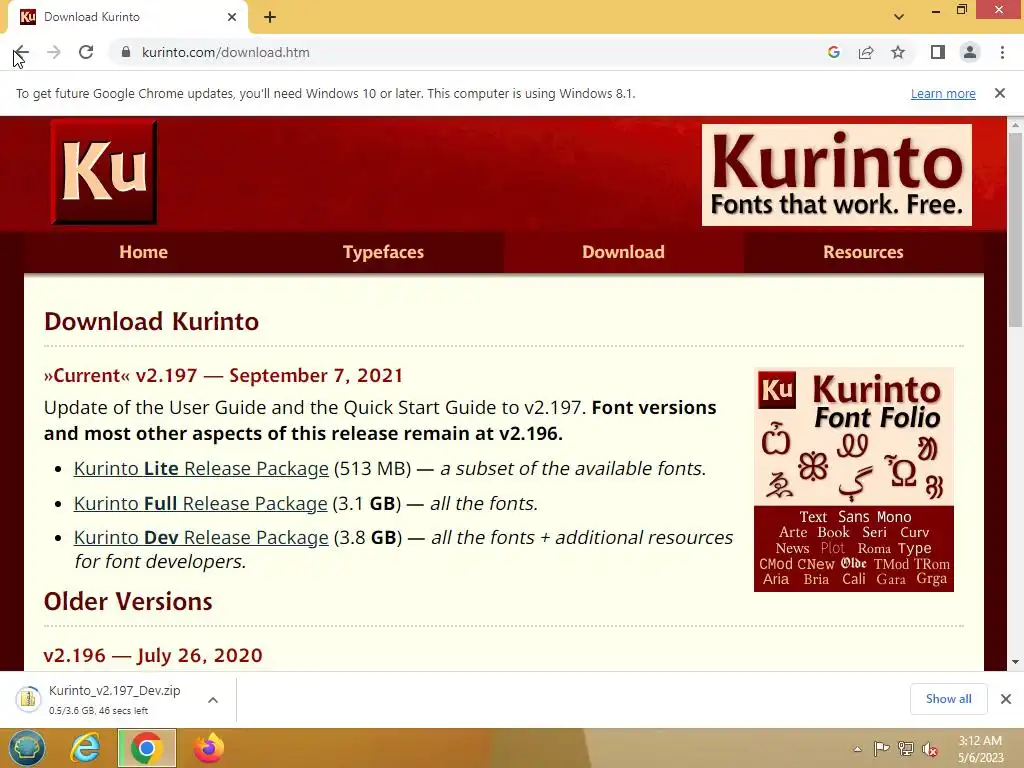The image size is (1024, 768).
Task: Click the forward navigation arrow
Action: click(x=54, y=52)
